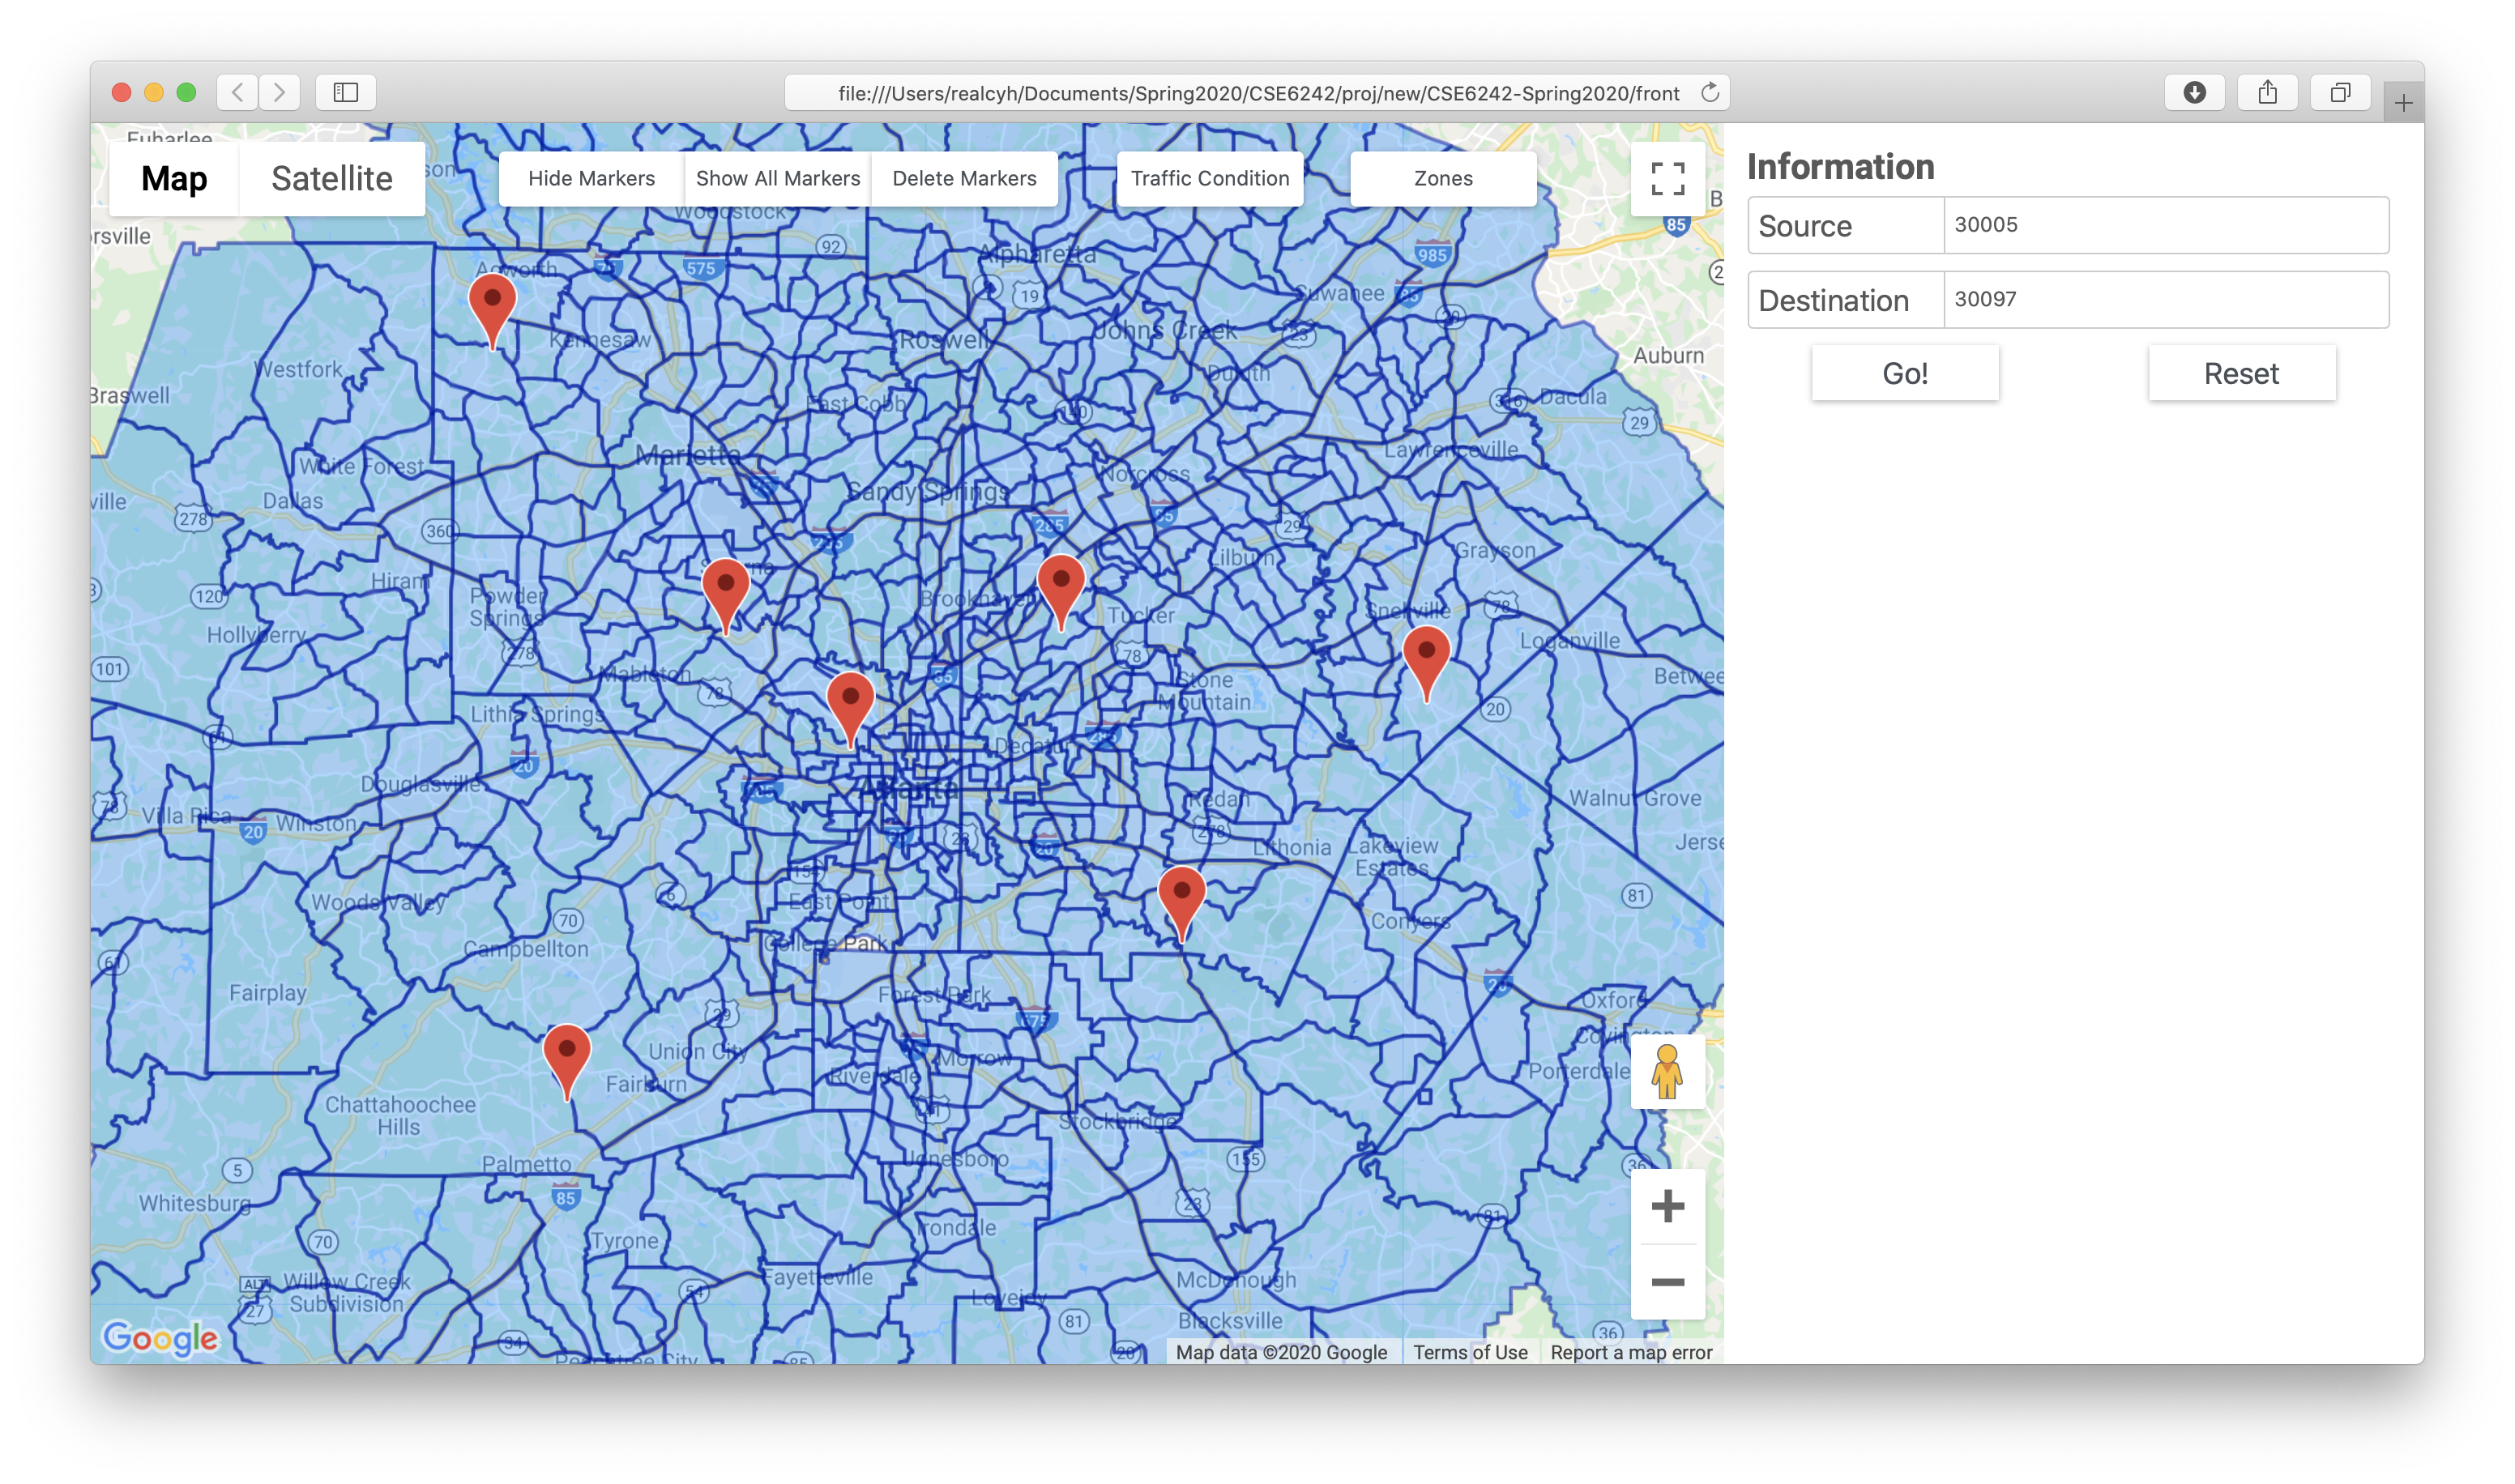Select the marker near Smyrna west of Brookhaven
The width and height of the screenshot is (2515, 1484).
click(725, 596)
